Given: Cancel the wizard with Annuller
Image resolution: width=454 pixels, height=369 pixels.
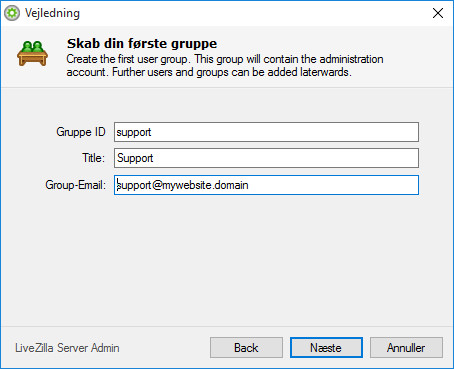Looking at the screenshot, I should point(406,348).
